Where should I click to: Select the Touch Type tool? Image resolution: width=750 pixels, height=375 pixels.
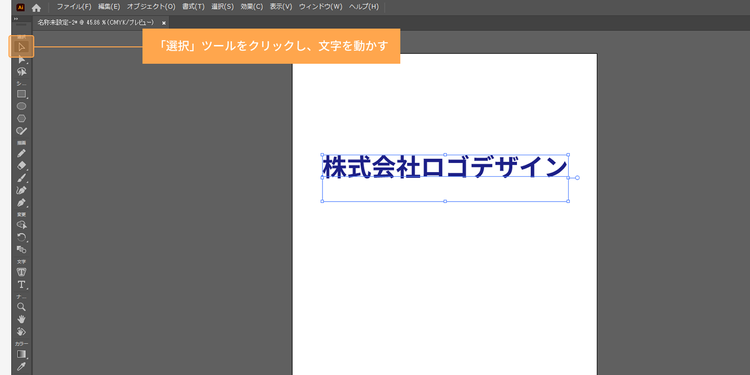coord(22,272)
